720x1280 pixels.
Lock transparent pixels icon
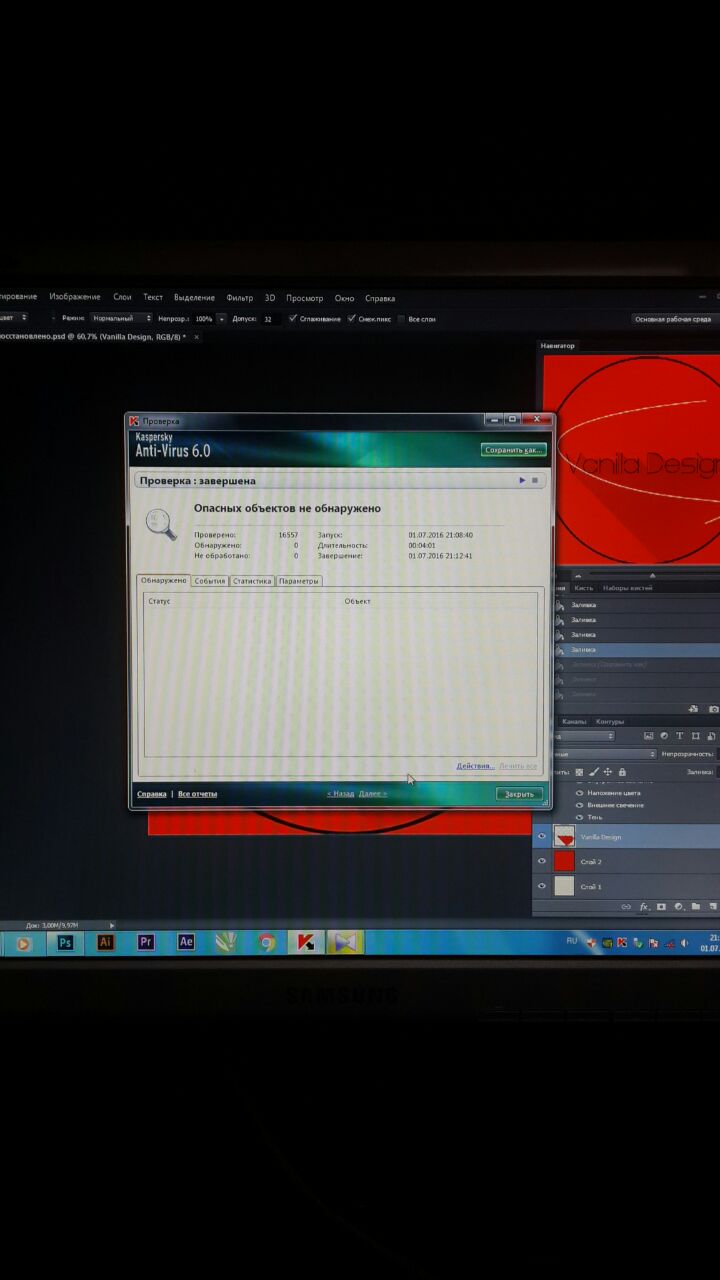[x=579, y=772]
